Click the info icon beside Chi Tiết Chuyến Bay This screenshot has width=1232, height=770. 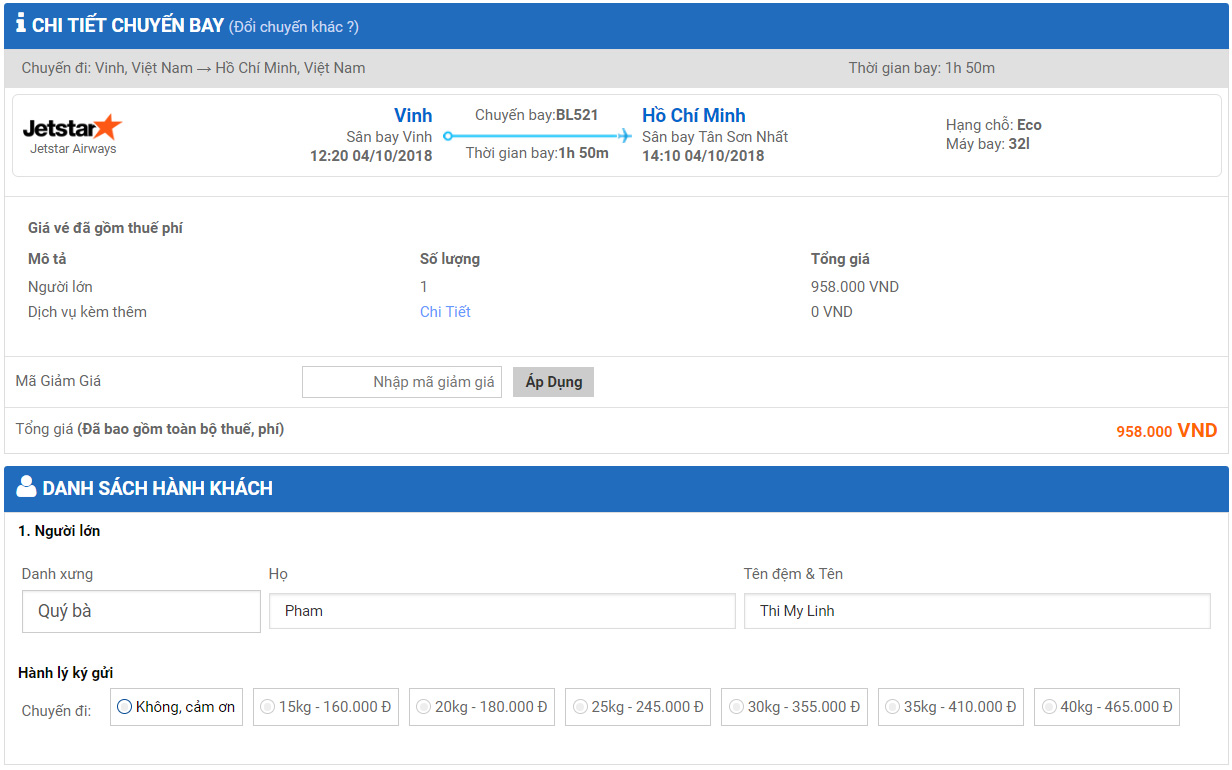coord(21,25)
